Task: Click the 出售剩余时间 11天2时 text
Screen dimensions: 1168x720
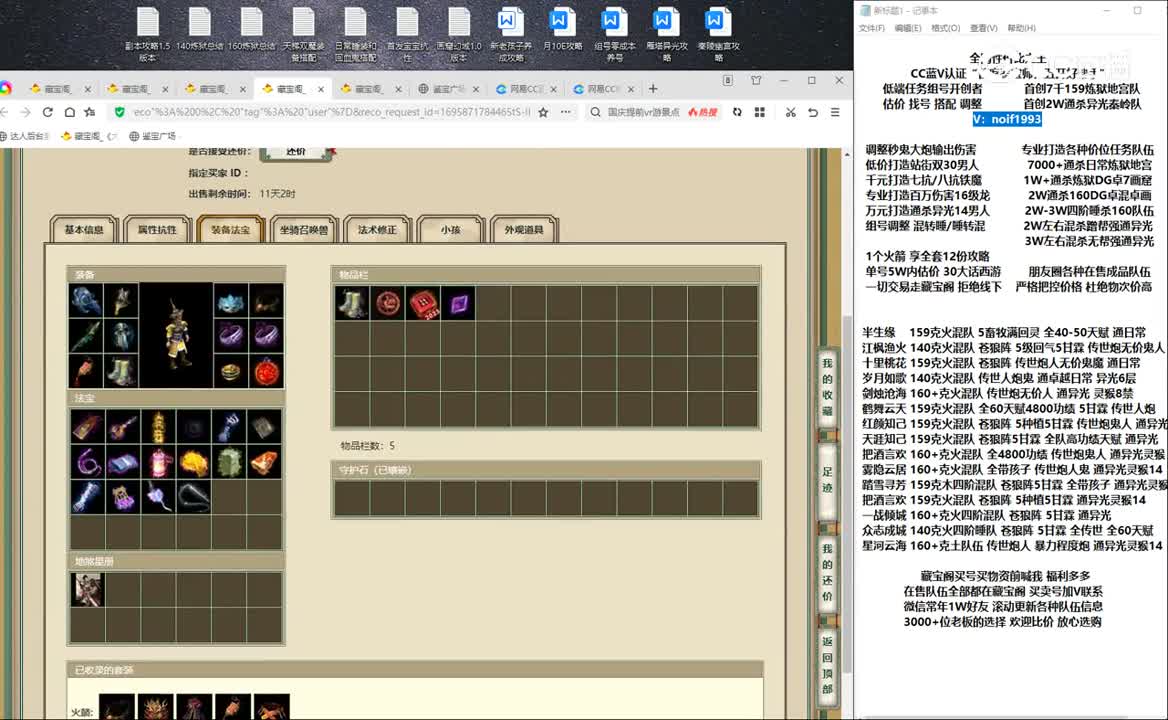Action: 242,194
